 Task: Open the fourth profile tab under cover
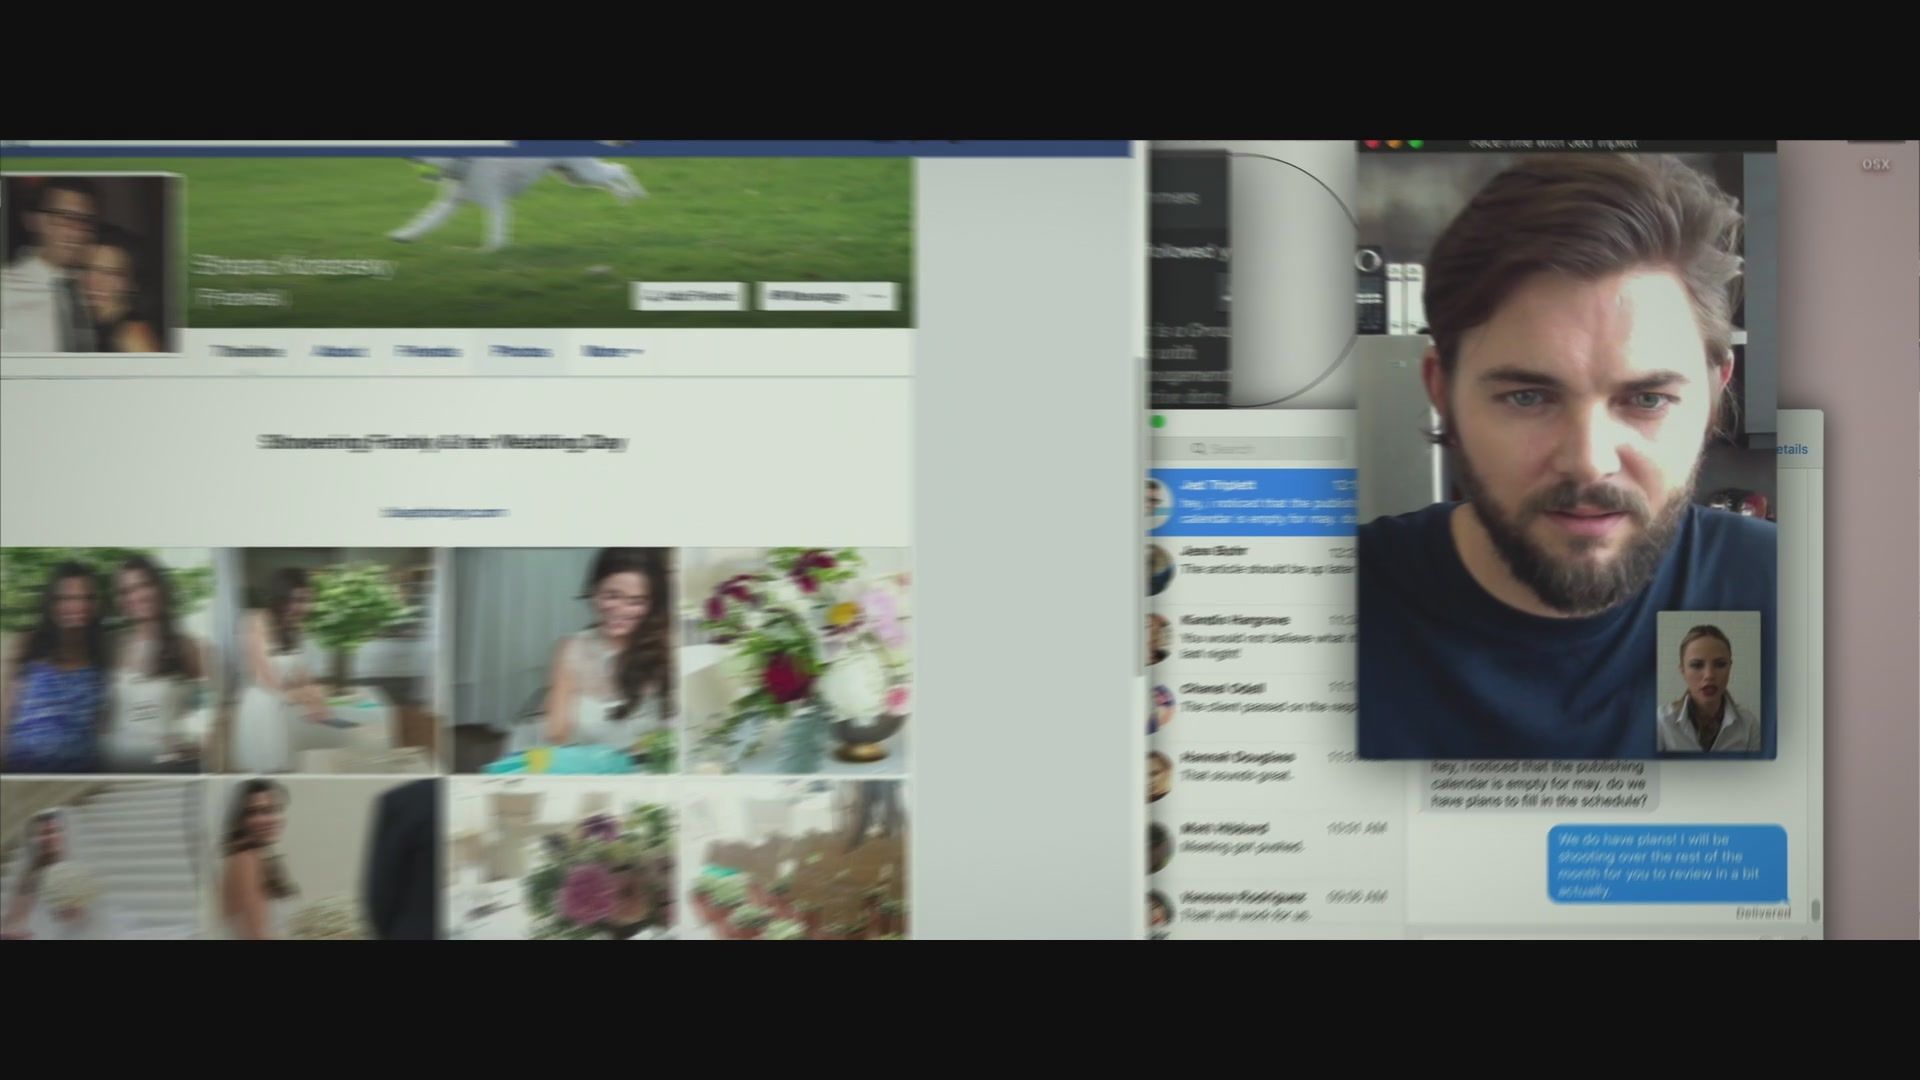coord(521,352)
